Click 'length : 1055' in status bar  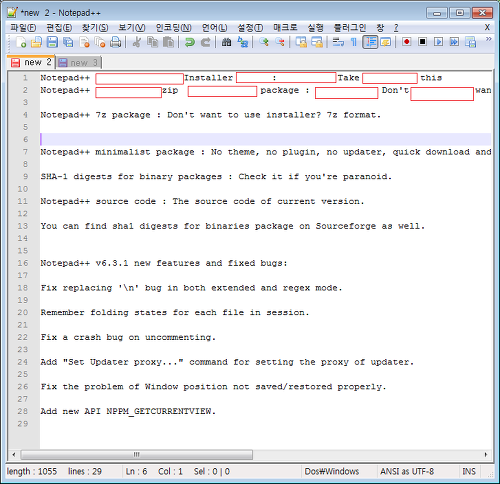[x=32, y=471]
